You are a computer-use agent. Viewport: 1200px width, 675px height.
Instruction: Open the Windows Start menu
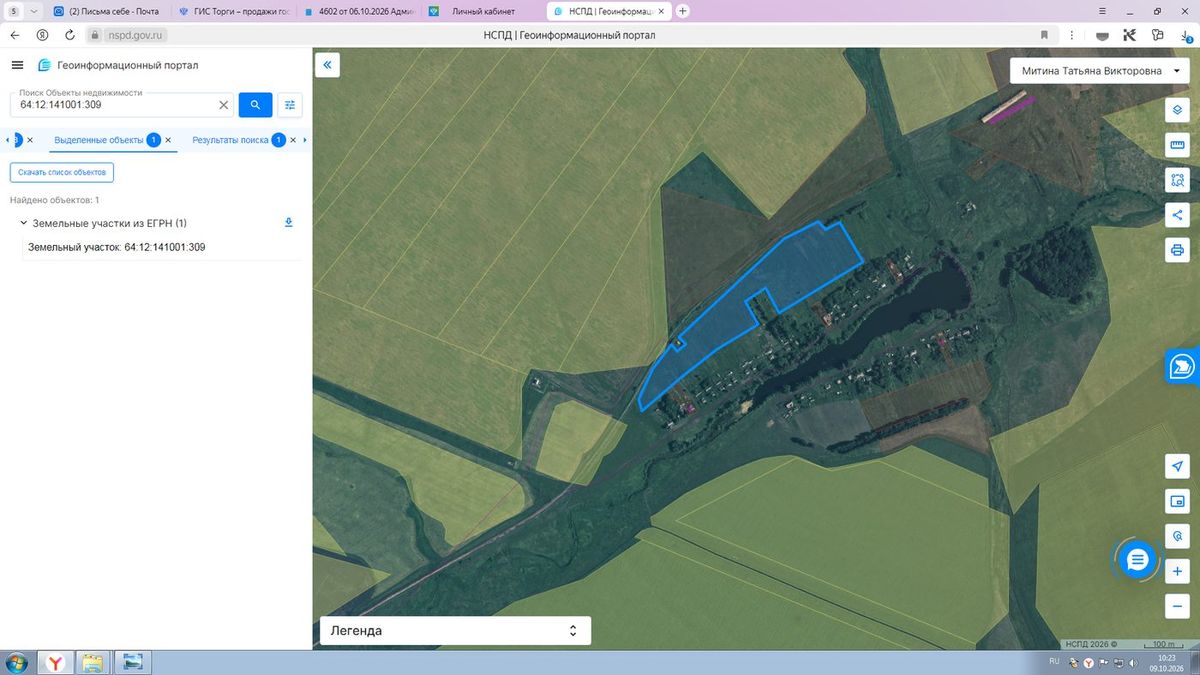17,661
